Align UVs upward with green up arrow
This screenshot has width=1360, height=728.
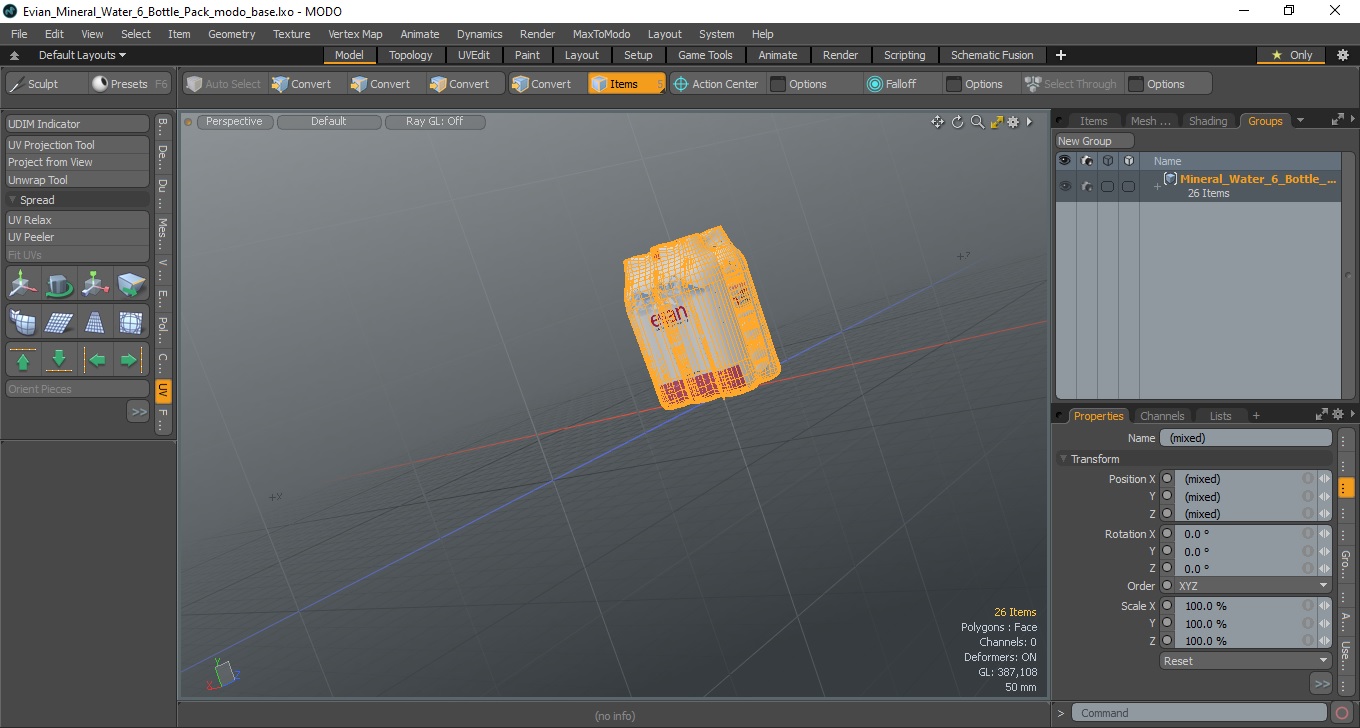[x=23, y=359]
